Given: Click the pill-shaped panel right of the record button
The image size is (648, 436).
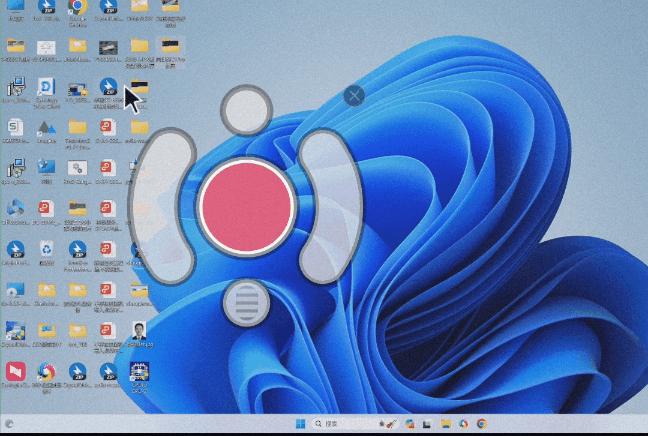Looking at the screenshot, I should tap(331, 206).
